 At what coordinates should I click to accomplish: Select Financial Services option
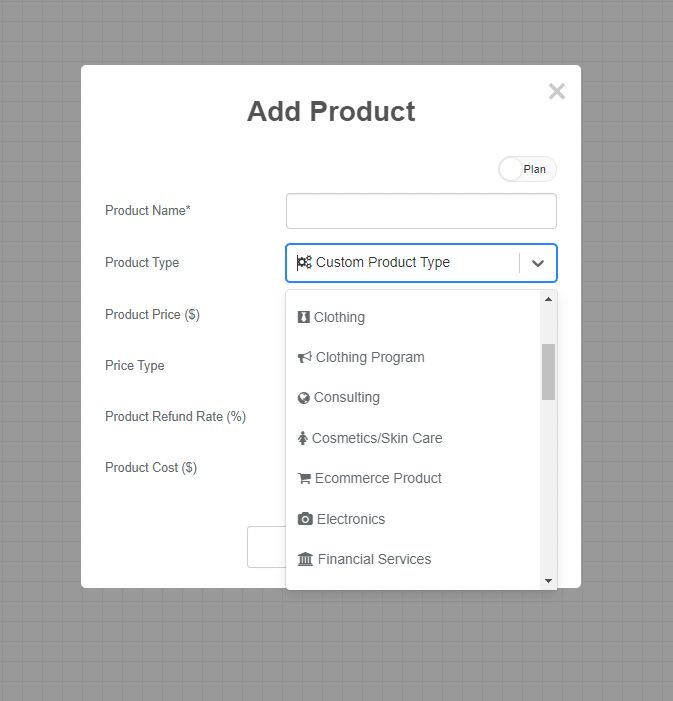point(413,559)
